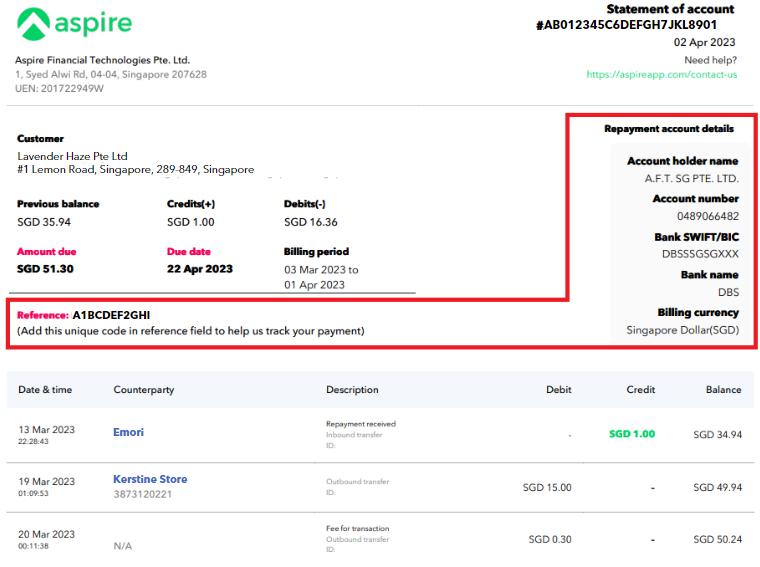
Task: Click customer name Lavender Haze Pte Ltd
Action: tap(72, 157)
